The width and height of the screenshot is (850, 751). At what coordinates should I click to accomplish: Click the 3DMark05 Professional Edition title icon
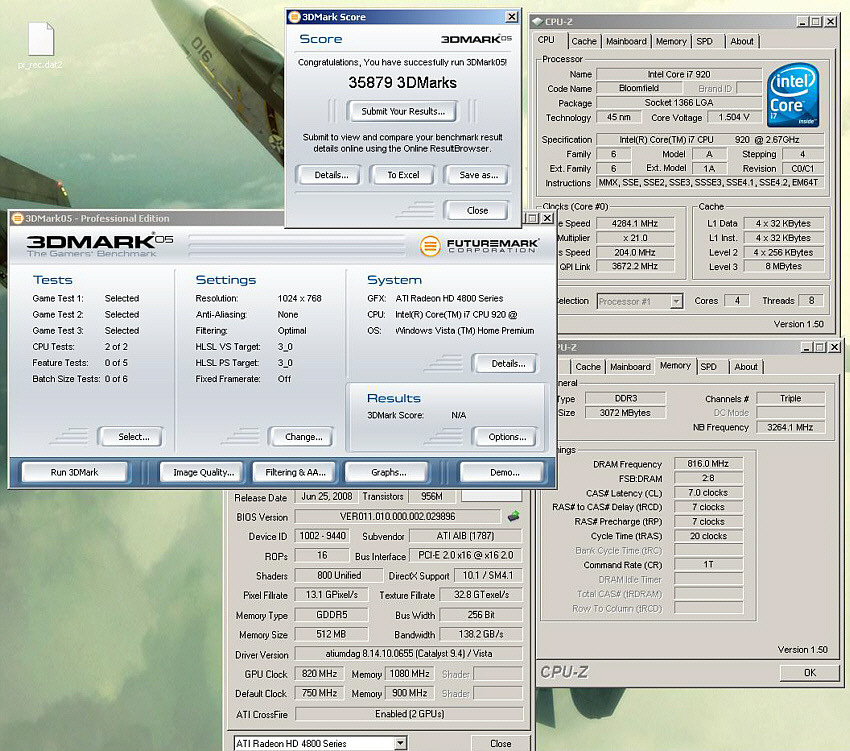coord(18,219)
